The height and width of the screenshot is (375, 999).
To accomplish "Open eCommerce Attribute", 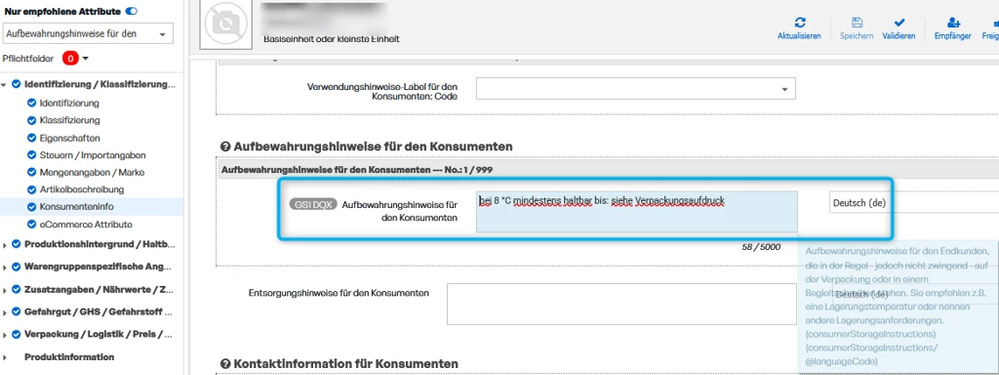I will click(x=86, y=224).
